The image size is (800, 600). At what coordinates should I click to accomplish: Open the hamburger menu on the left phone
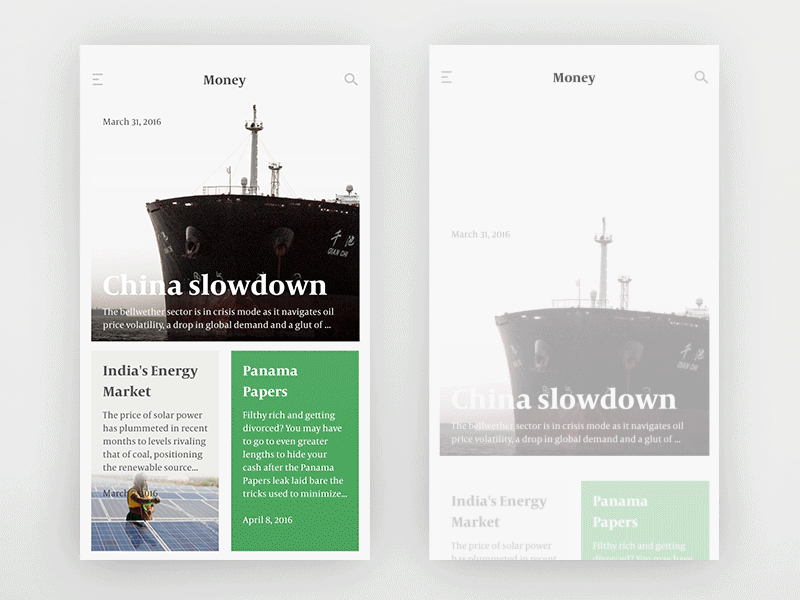[x=98, y=79]
